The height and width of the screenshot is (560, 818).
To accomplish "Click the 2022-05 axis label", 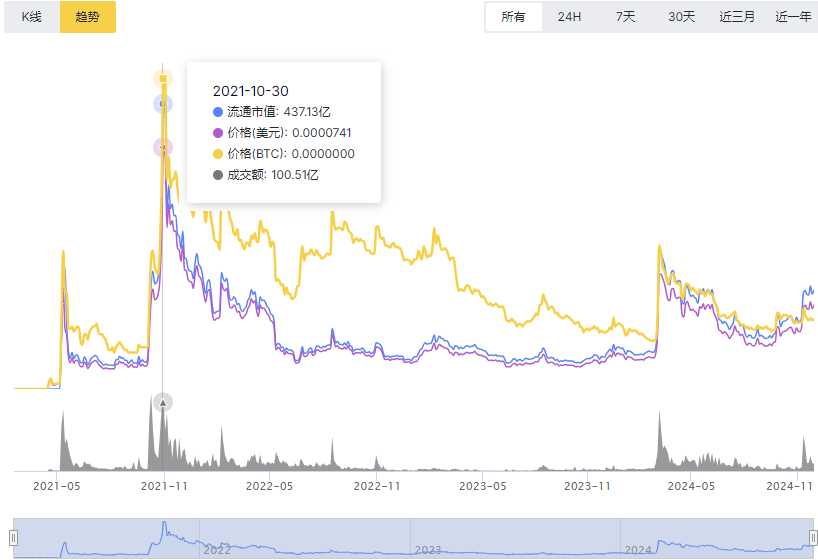I will click(269, 486).
